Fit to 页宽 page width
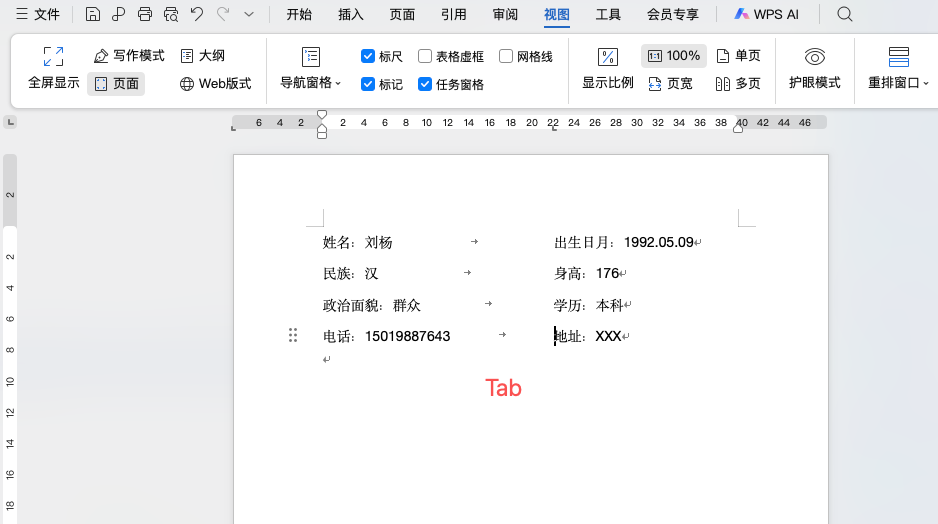The image size is (938, 524). click(670, 84)
